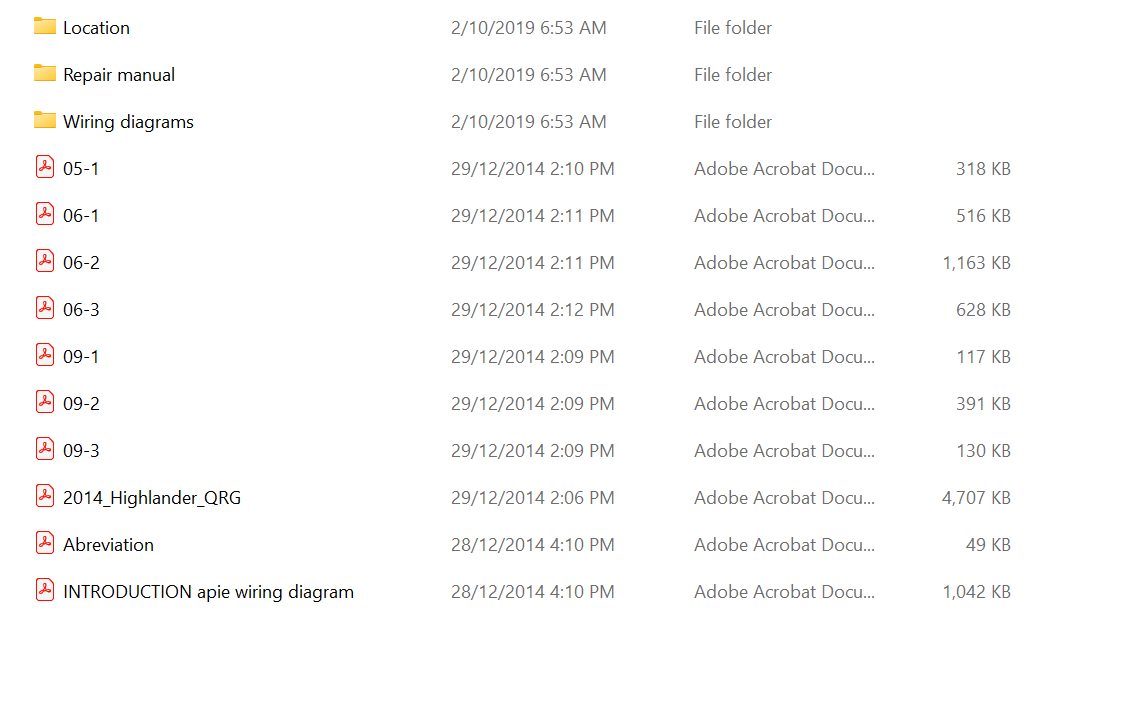Click the Repair manual folder label
1148x702 pixels.
(119, 75)
